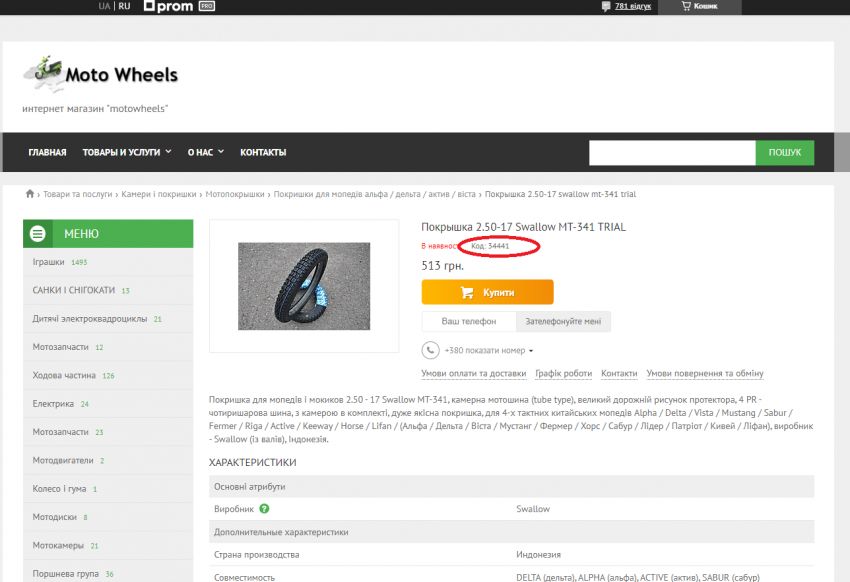Switch language to UA

click(104, 6)
